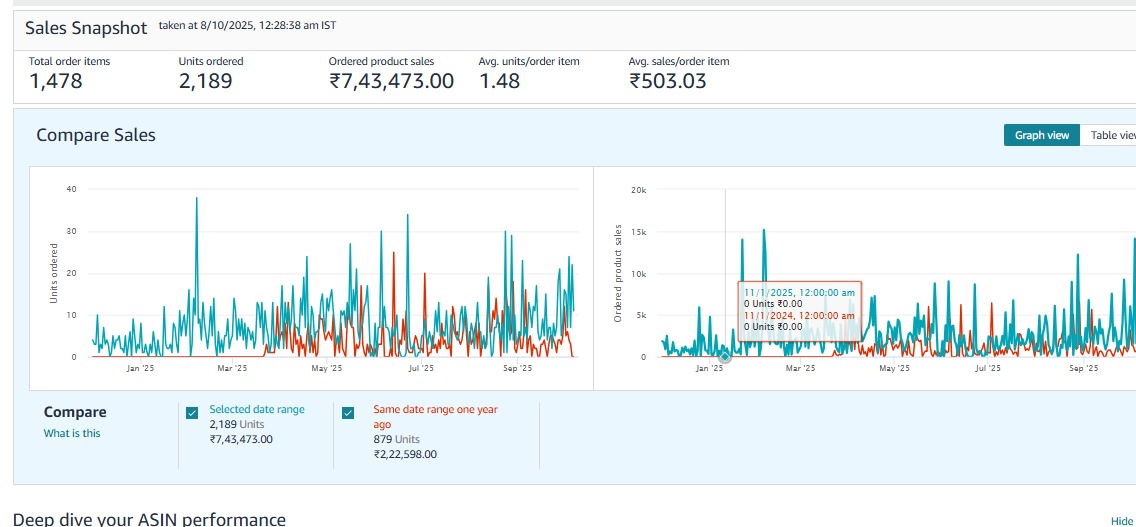Open the Table view tab
Screen dimensions: 1136x527
(x=1110, y=135)
